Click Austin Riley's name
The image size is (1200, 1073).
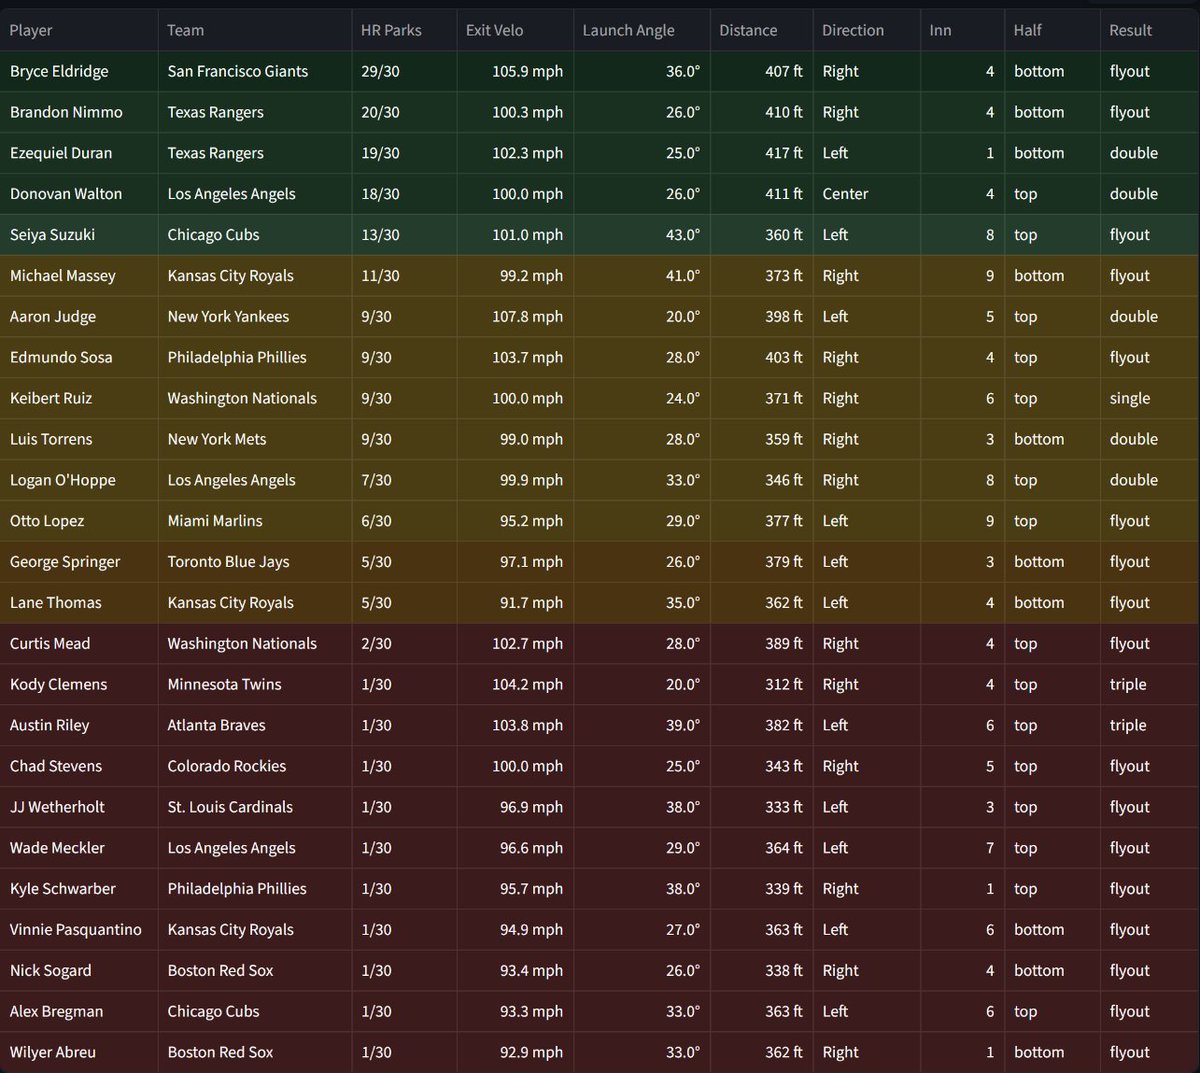click(50, 726)
